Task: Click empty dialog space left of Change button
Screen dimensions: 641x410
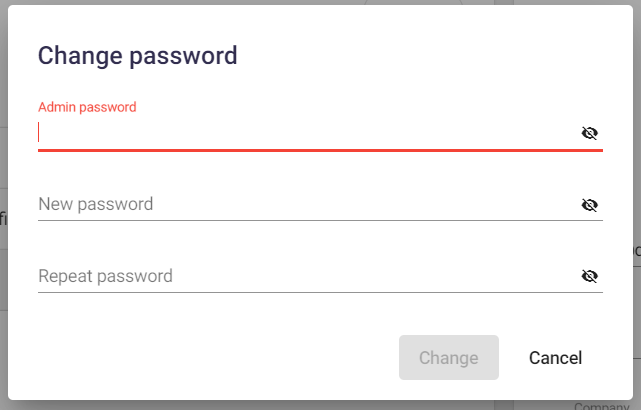Action: [217, 358]
